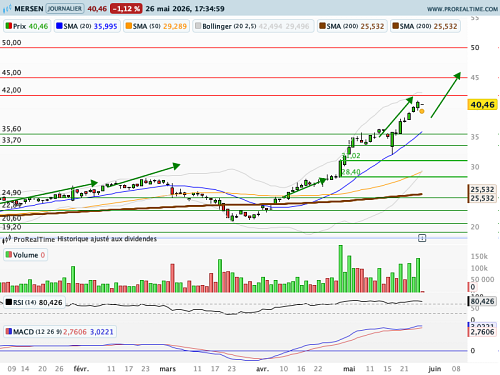Click the orange dot marker near the last candle
Image resolution: width=500 pixels, height=375 pixels.
coord(422,111)
